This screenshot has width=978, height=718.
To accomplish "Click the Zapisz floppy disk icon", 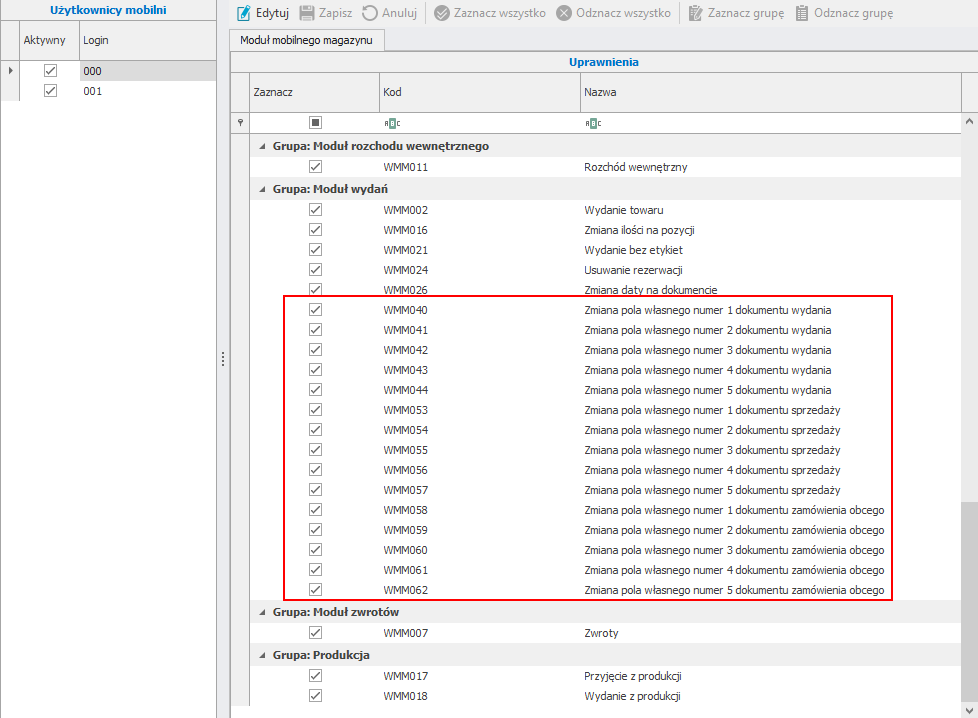I will [307, 14].
